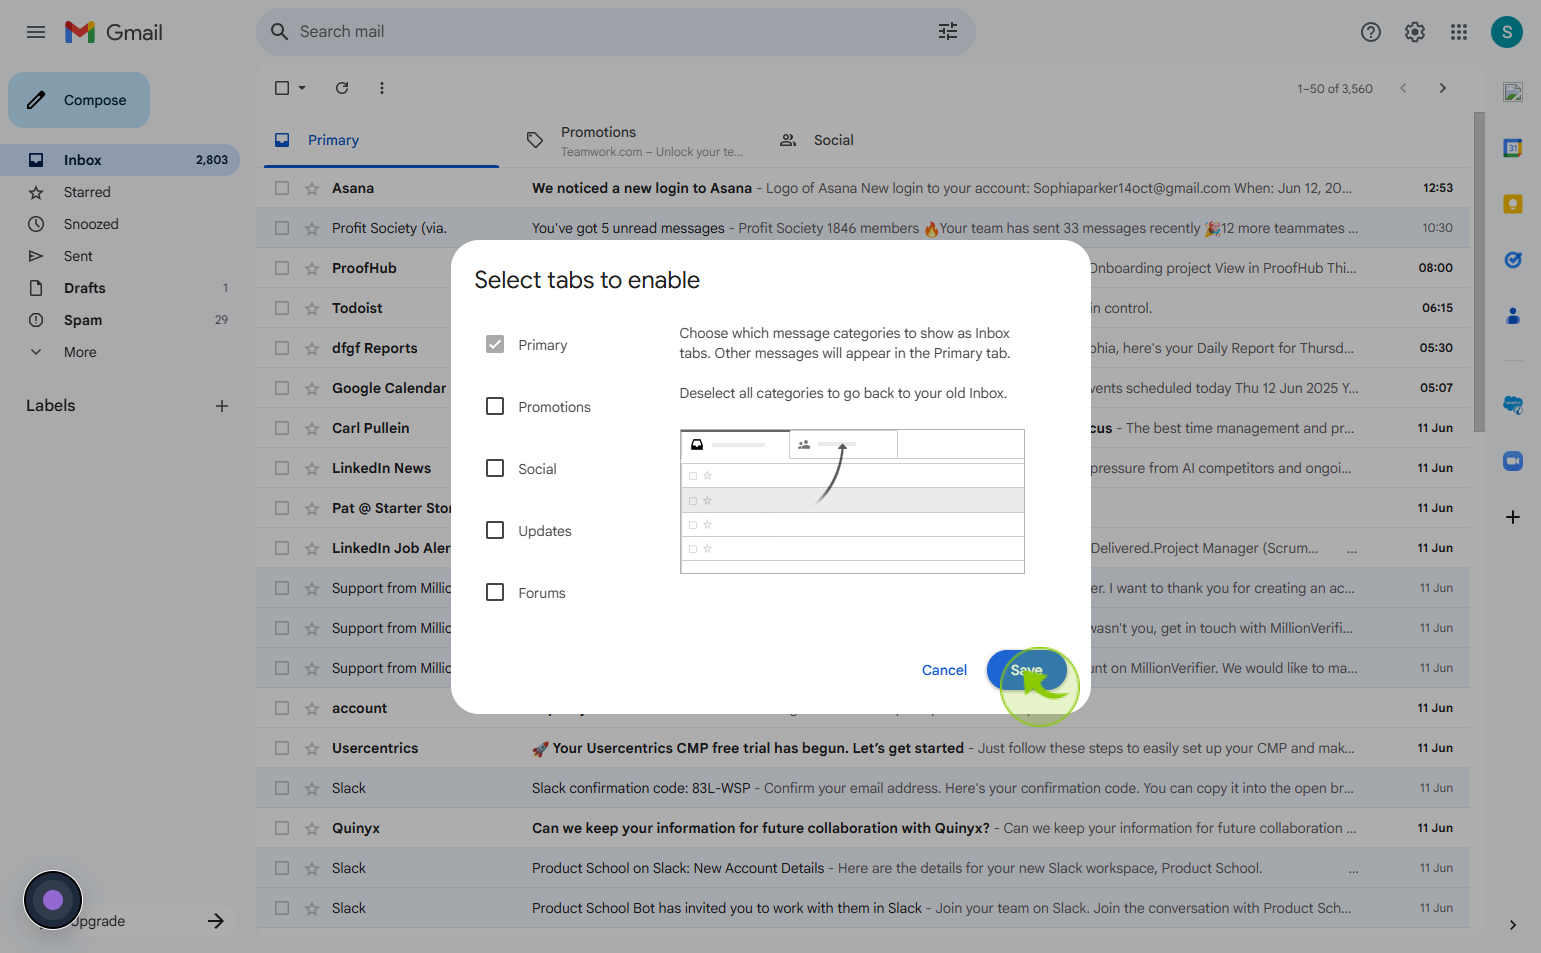
Task: Save the selected tabs
Action: click(1027, 670)
